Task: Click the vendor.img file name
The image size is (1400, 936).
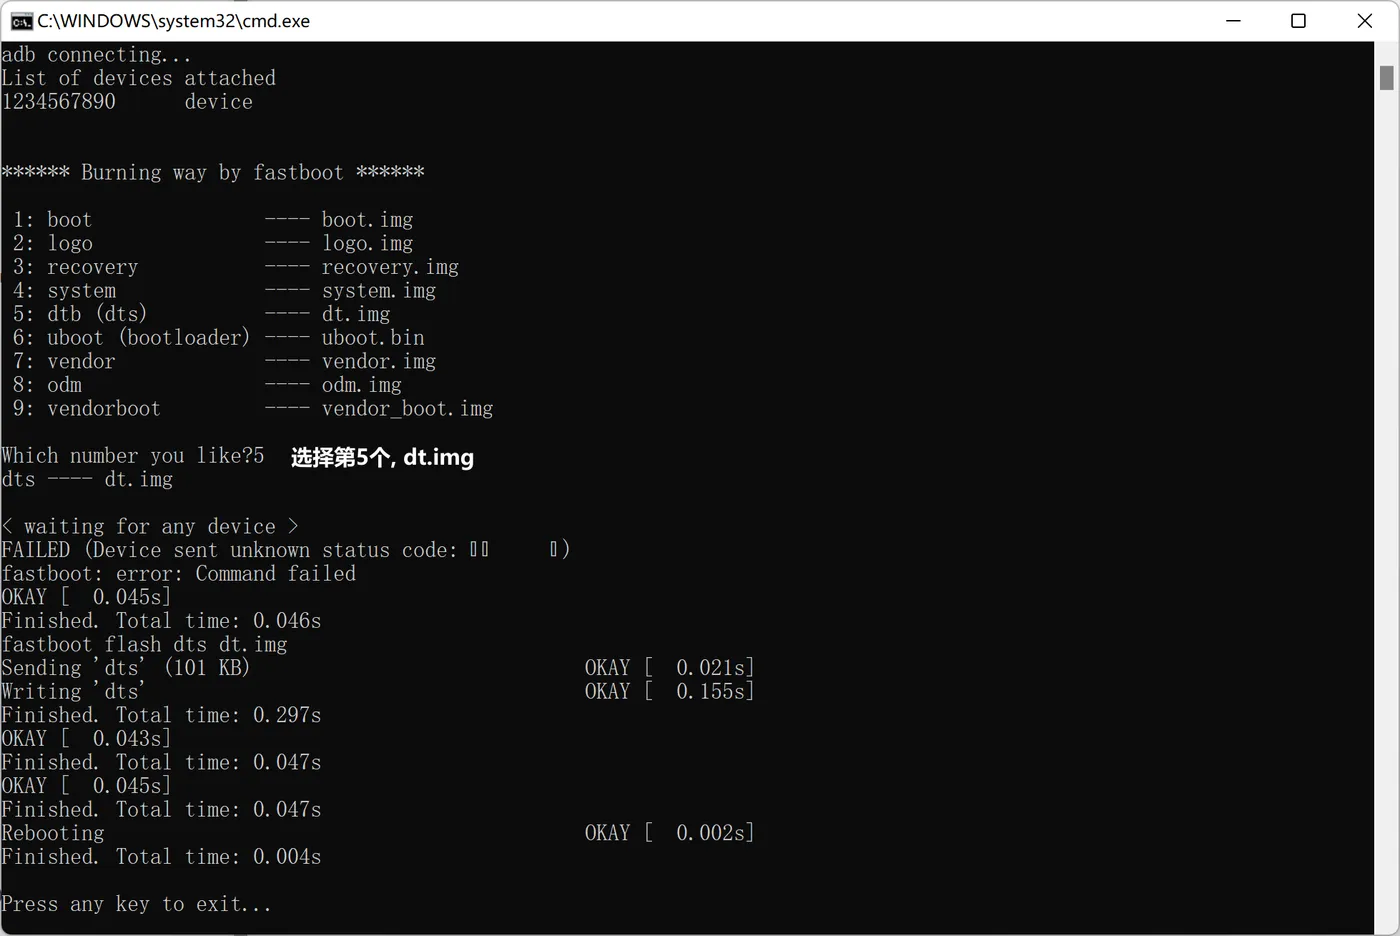Action: pos(378,361)
